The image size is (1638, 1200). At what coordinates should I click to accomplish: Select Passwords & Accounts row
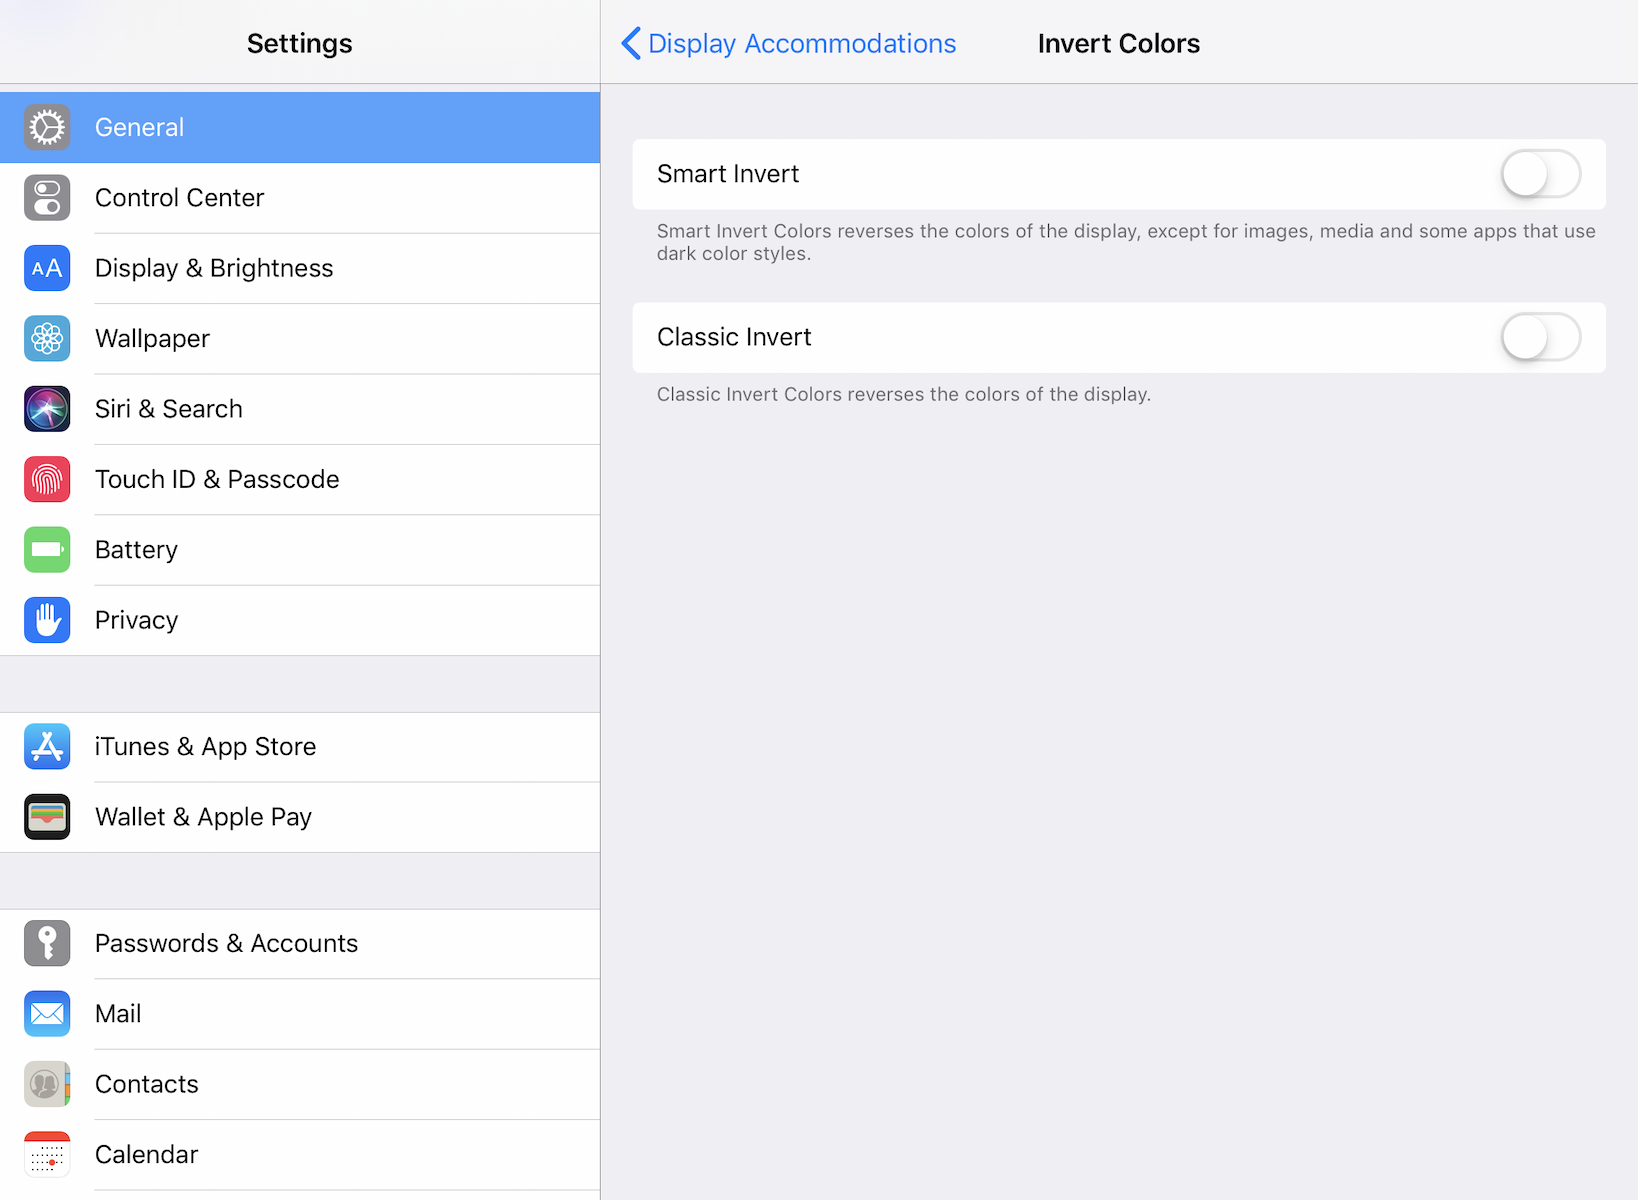pyautogui.click(x=300, y=943)
